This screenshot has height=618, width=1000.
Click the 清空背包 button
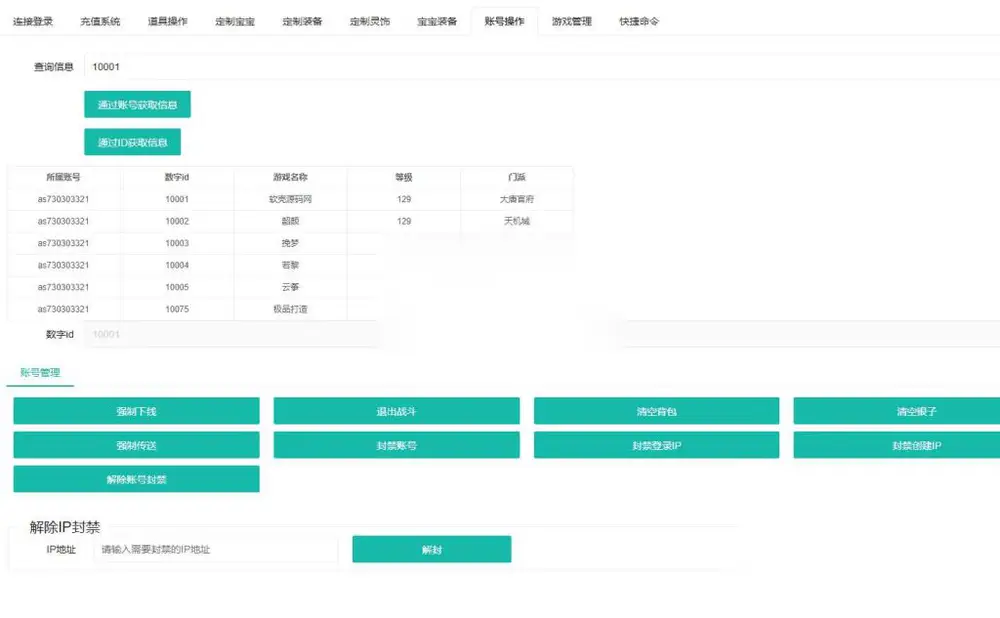pos(656,411)
